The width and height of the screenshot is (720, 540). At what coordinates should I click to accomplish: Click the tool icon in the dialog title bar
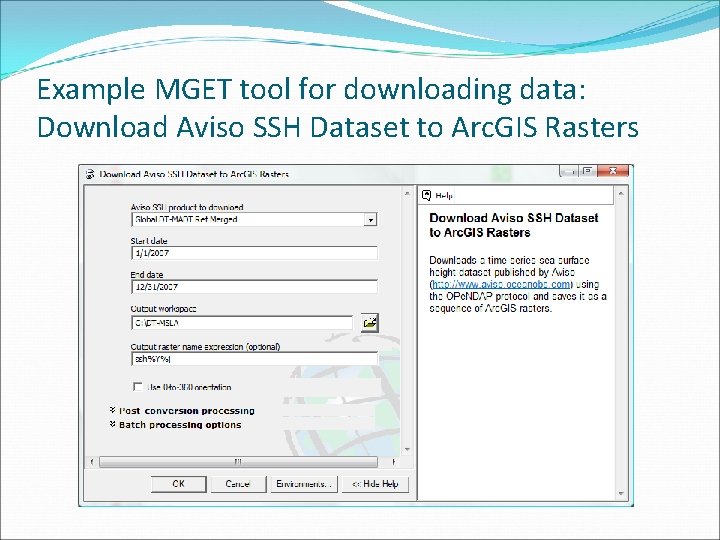(90, 174)
